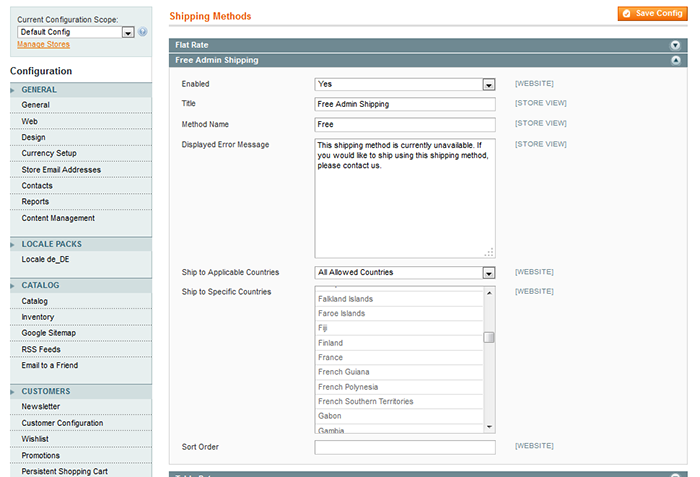Open the Google Sitemap tab
Viewport: 700px width, 477px height.
tap(81, 333)
